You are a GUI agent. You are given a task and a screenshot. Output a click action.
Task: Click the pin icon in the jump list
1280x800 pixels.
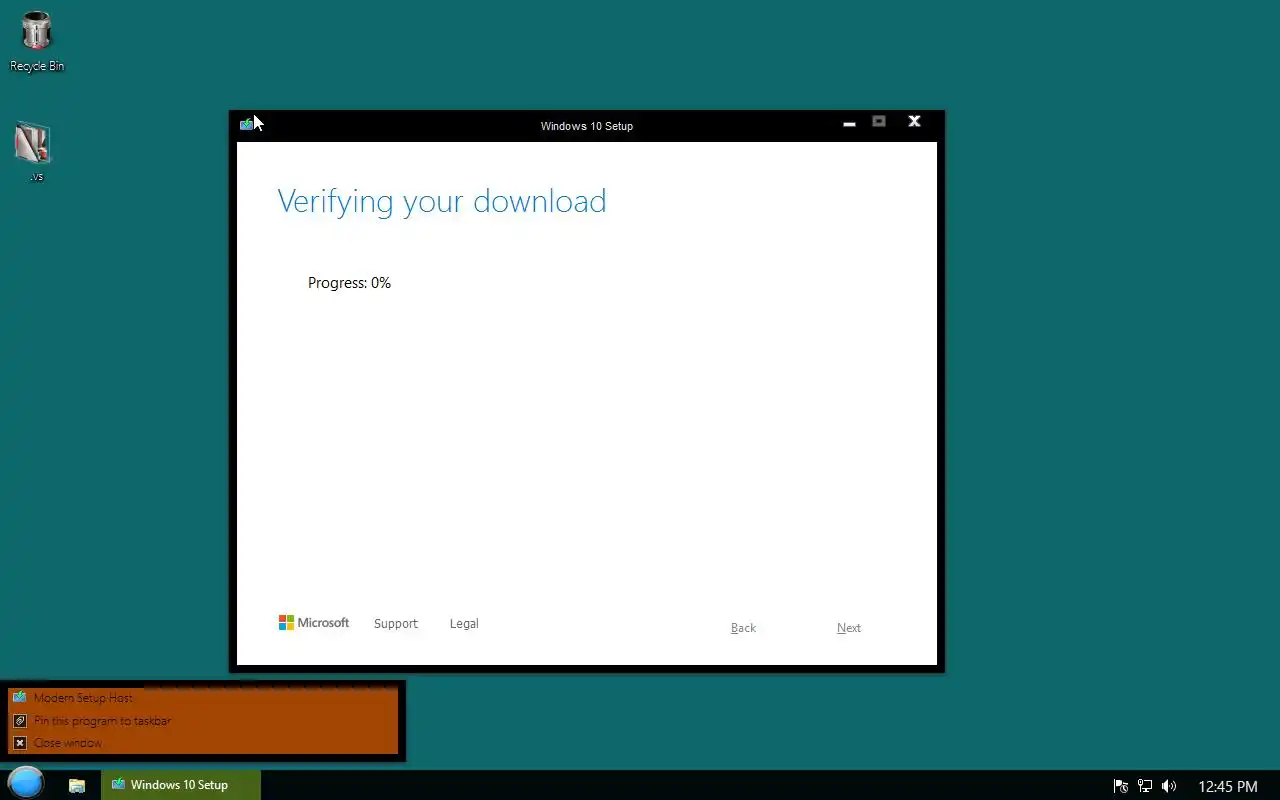click(x=19, y=720)
